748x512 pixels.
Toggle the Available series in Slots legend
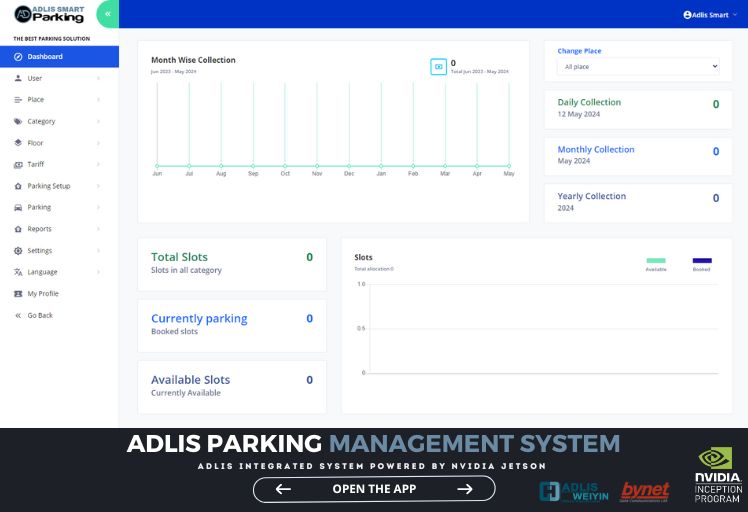656,262
